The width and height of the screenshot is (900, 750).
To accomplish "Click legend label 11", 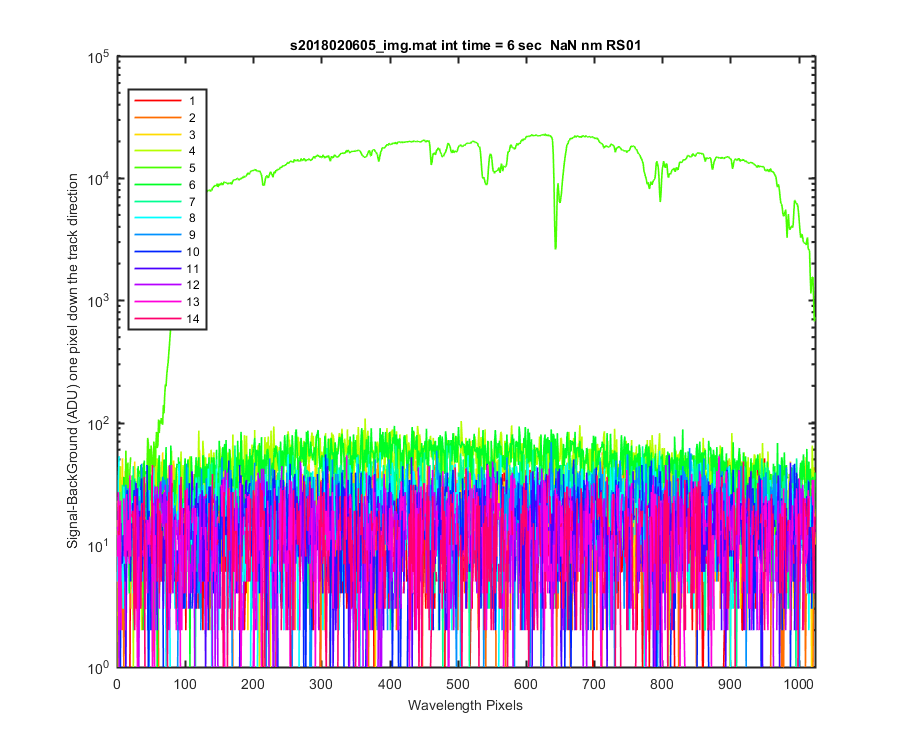I will tap(193, 268).
